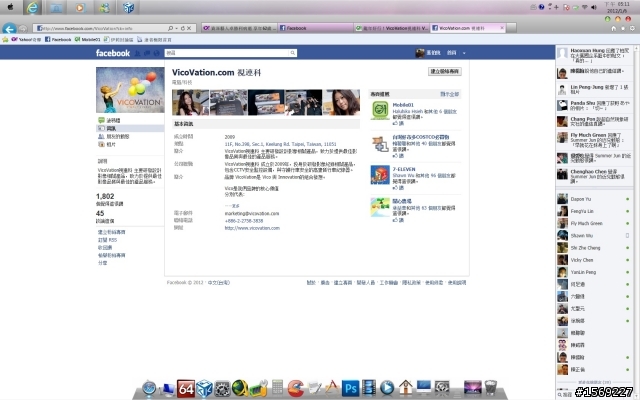Screen dimensions: 640x400
Task: Click the +886-2-2738-3838 phone number link
Action: [244, 221]
